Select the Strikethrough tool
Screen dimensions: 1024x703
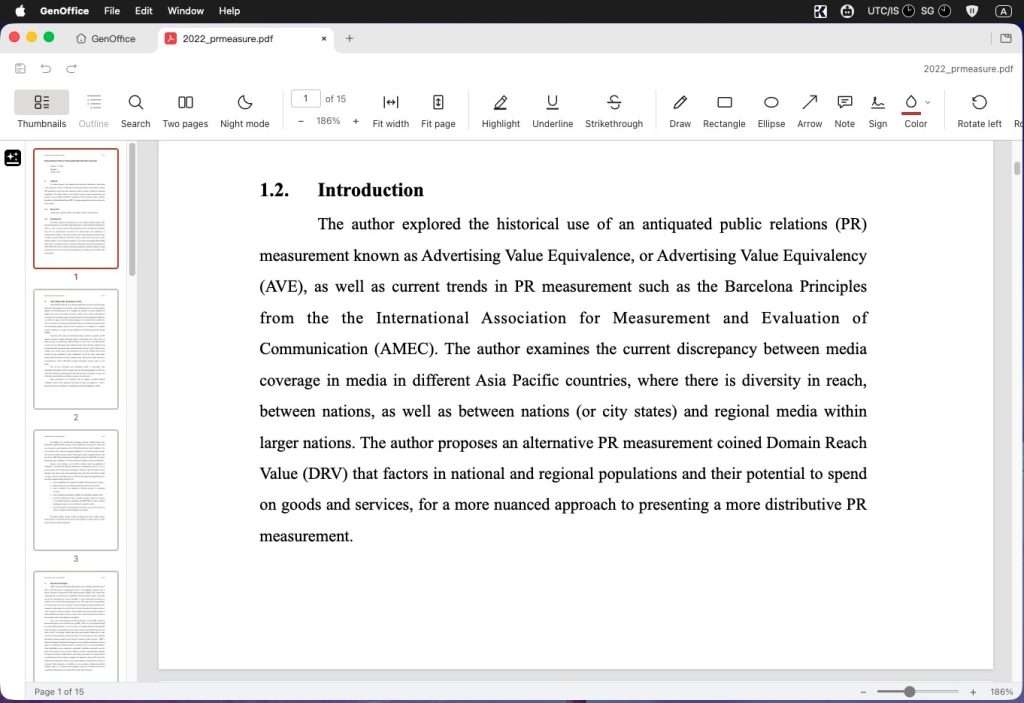click(x=613, y=110)
